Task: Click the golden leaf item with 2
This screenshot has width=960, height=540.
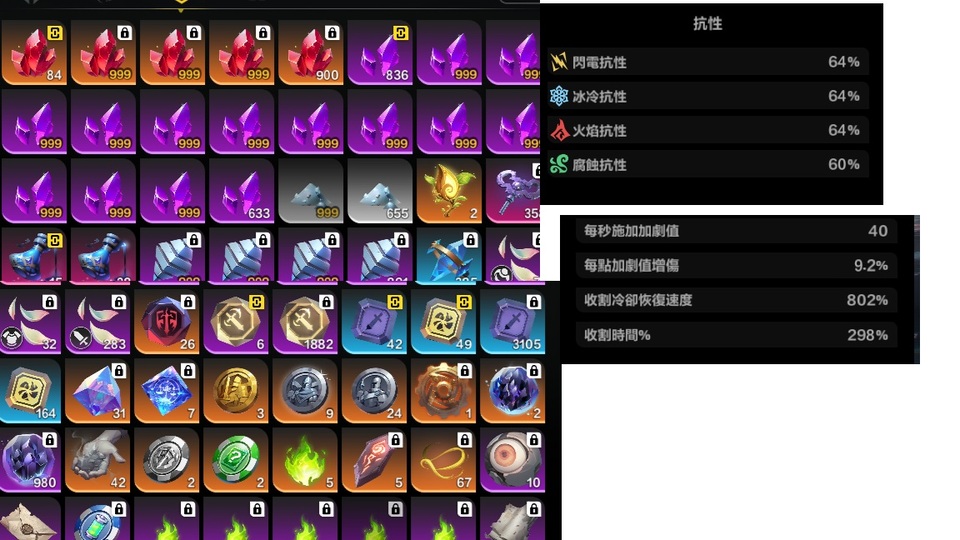Action: coord(449,191)
